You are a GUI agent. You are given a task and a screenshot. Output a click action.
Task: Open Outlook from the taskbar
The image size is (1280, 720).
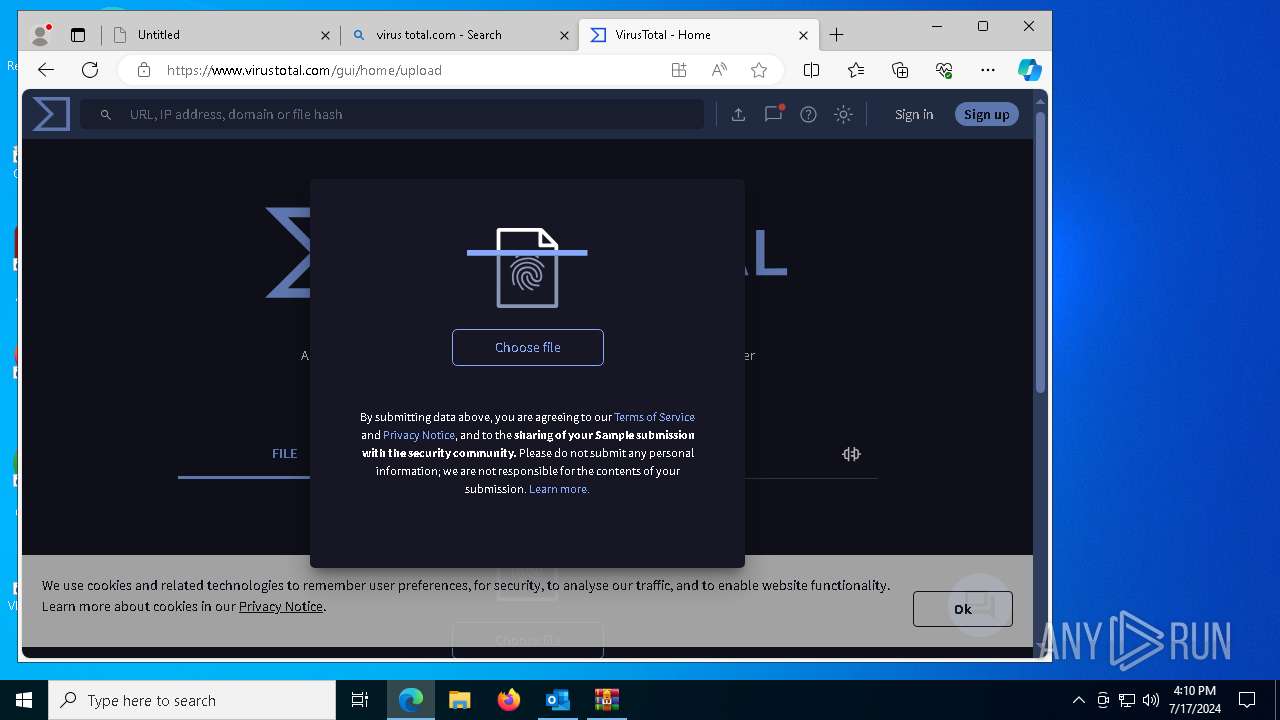557,700
